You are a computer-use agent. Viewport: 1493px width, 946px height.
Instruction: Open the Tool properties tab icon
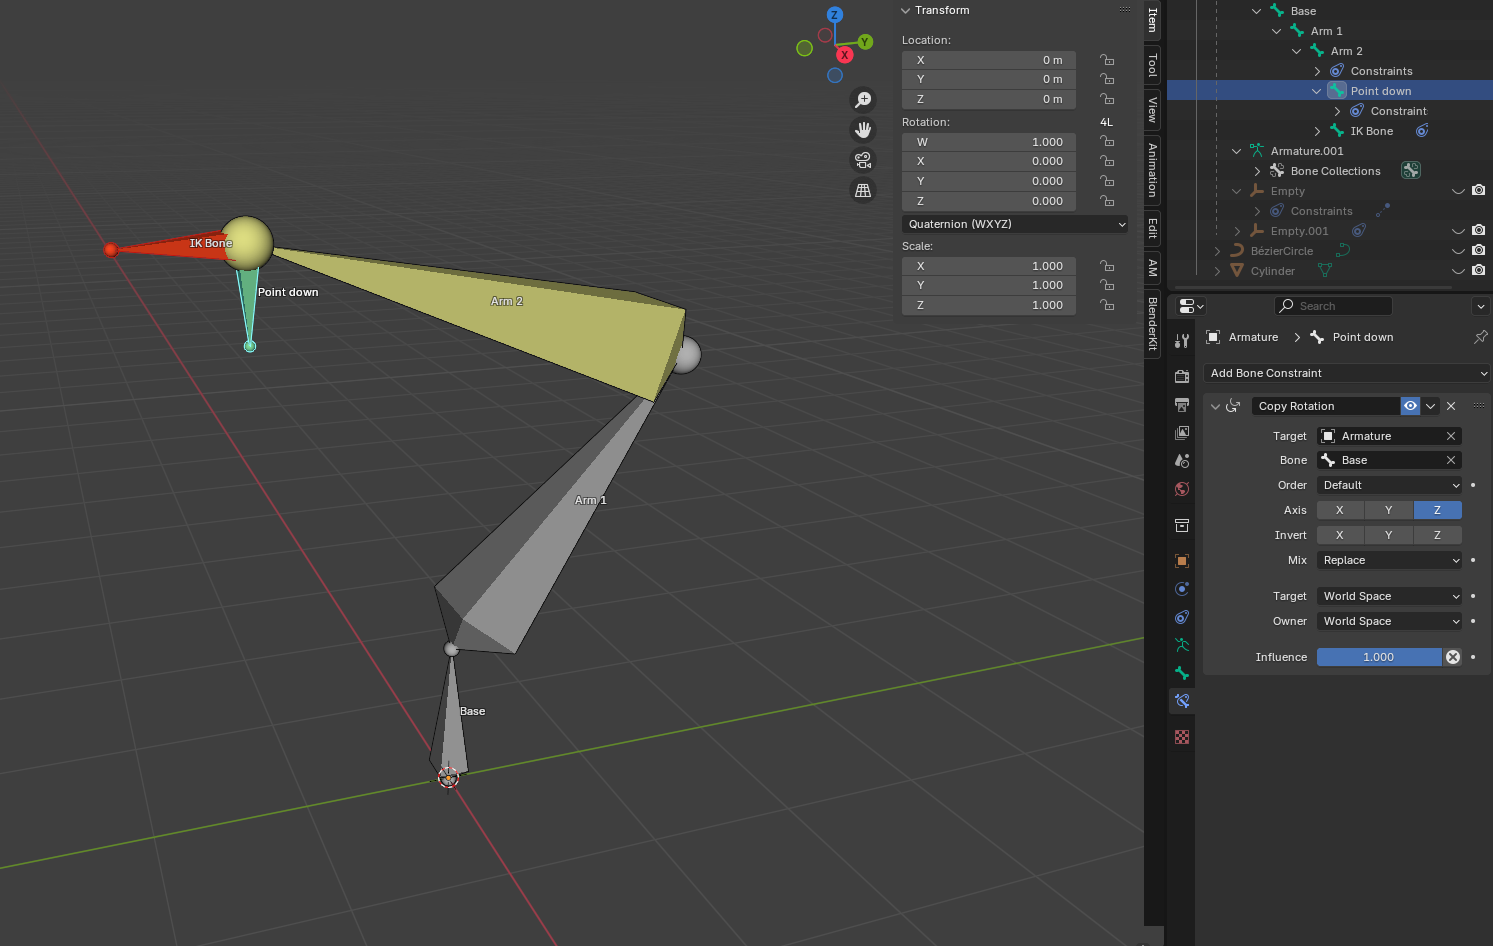pos(1182,341)
